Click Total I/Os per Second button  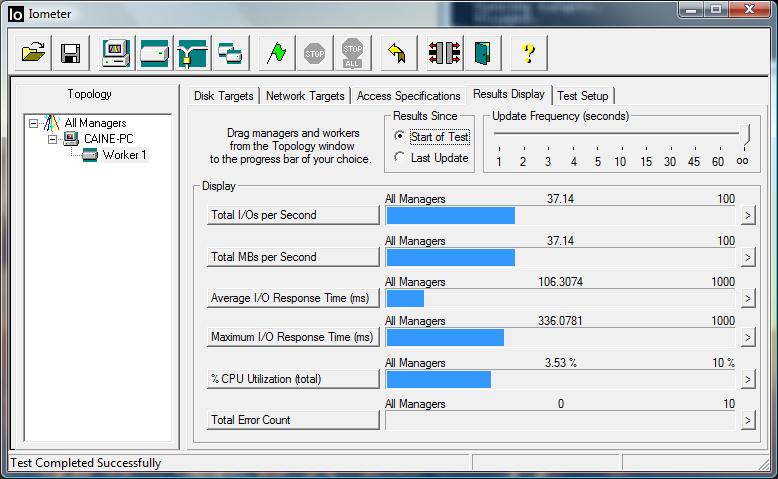(293, 215)
